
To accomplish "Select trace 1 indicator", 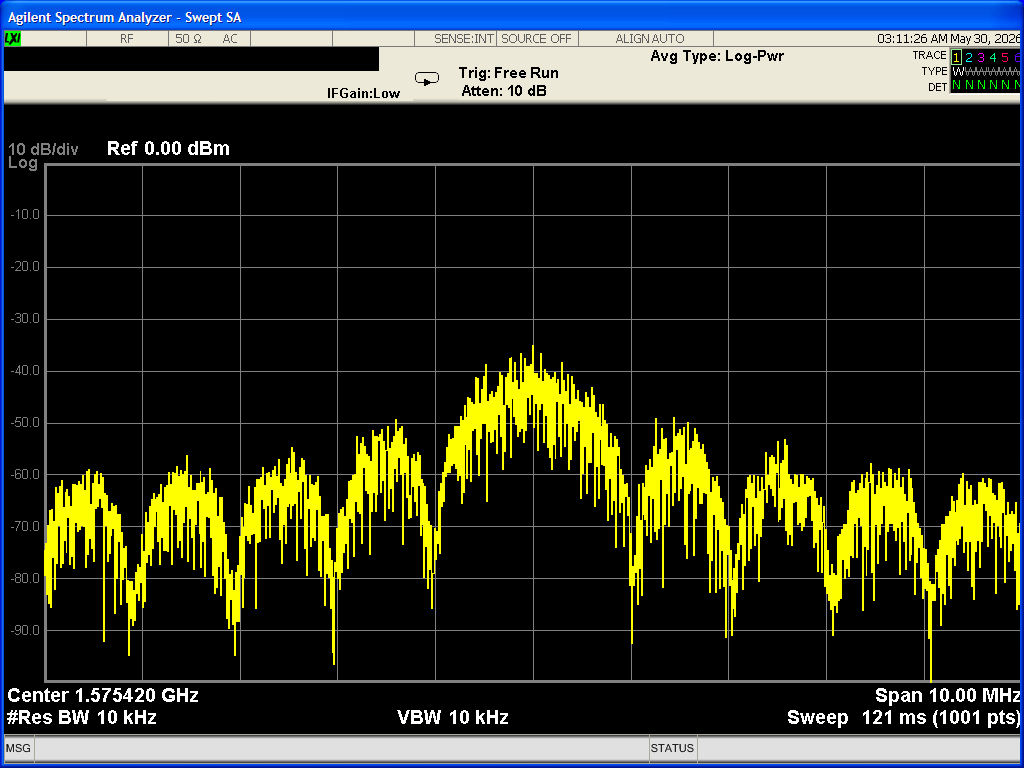I will (956, 57).
